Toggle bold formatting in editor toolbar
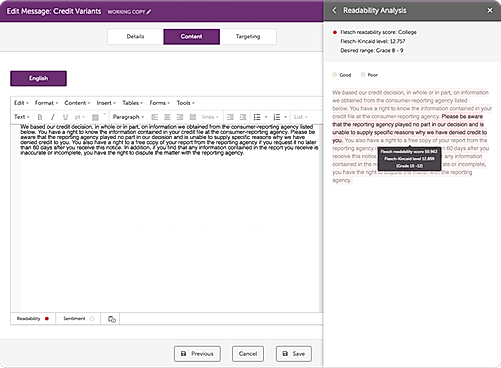This screenshot has width=501, height=368. point(40,117)
